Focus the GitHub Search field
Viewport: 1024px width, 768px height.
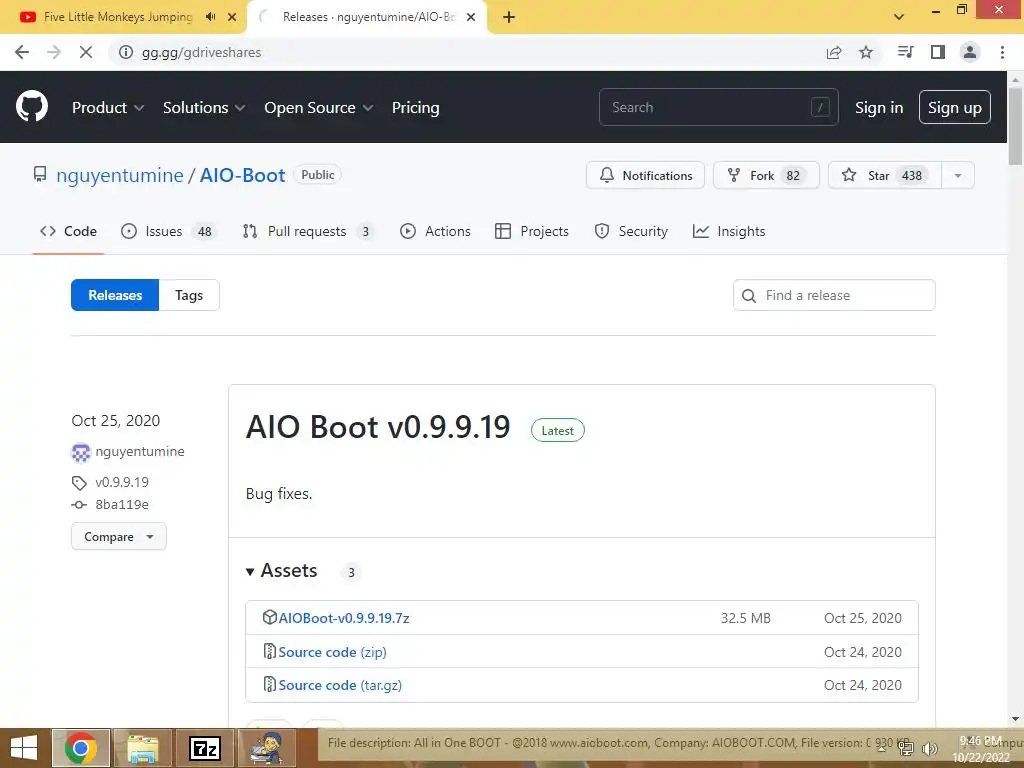pyautogui.click(x=718, y=107)
